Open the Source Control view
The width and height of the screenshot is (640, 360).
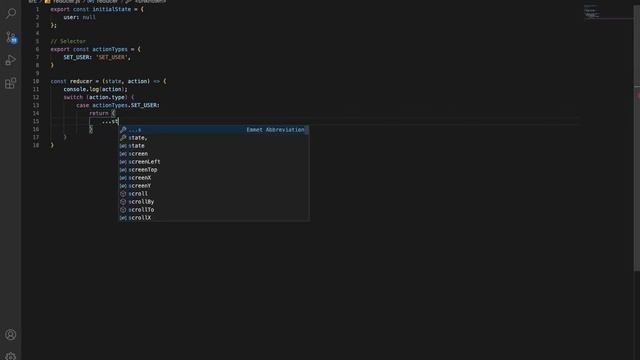coord(11,38)
